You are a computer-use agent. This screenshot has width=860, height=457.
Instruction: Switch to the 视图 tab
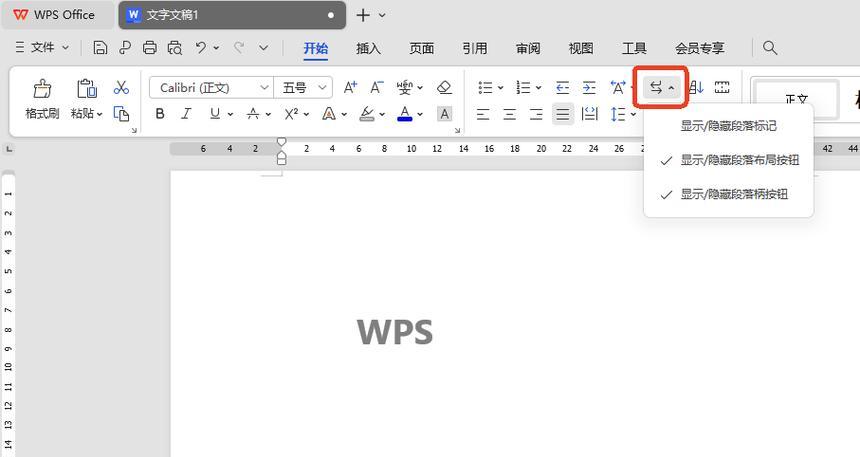coord(581,48)
